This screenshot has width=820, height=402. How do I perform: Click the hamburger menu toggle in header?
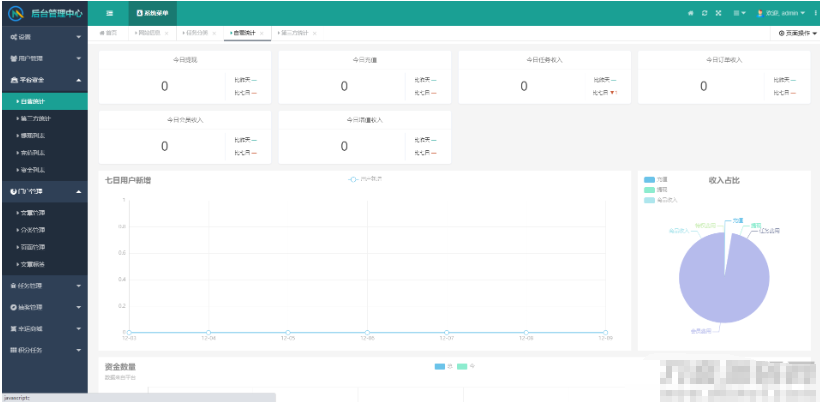click(110, 13)
